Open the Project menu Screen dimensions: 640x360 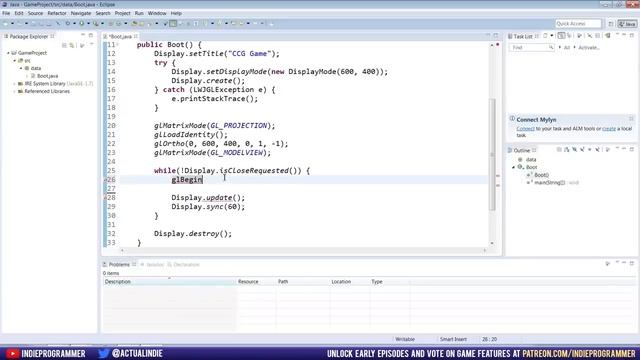tap(122, 13)
